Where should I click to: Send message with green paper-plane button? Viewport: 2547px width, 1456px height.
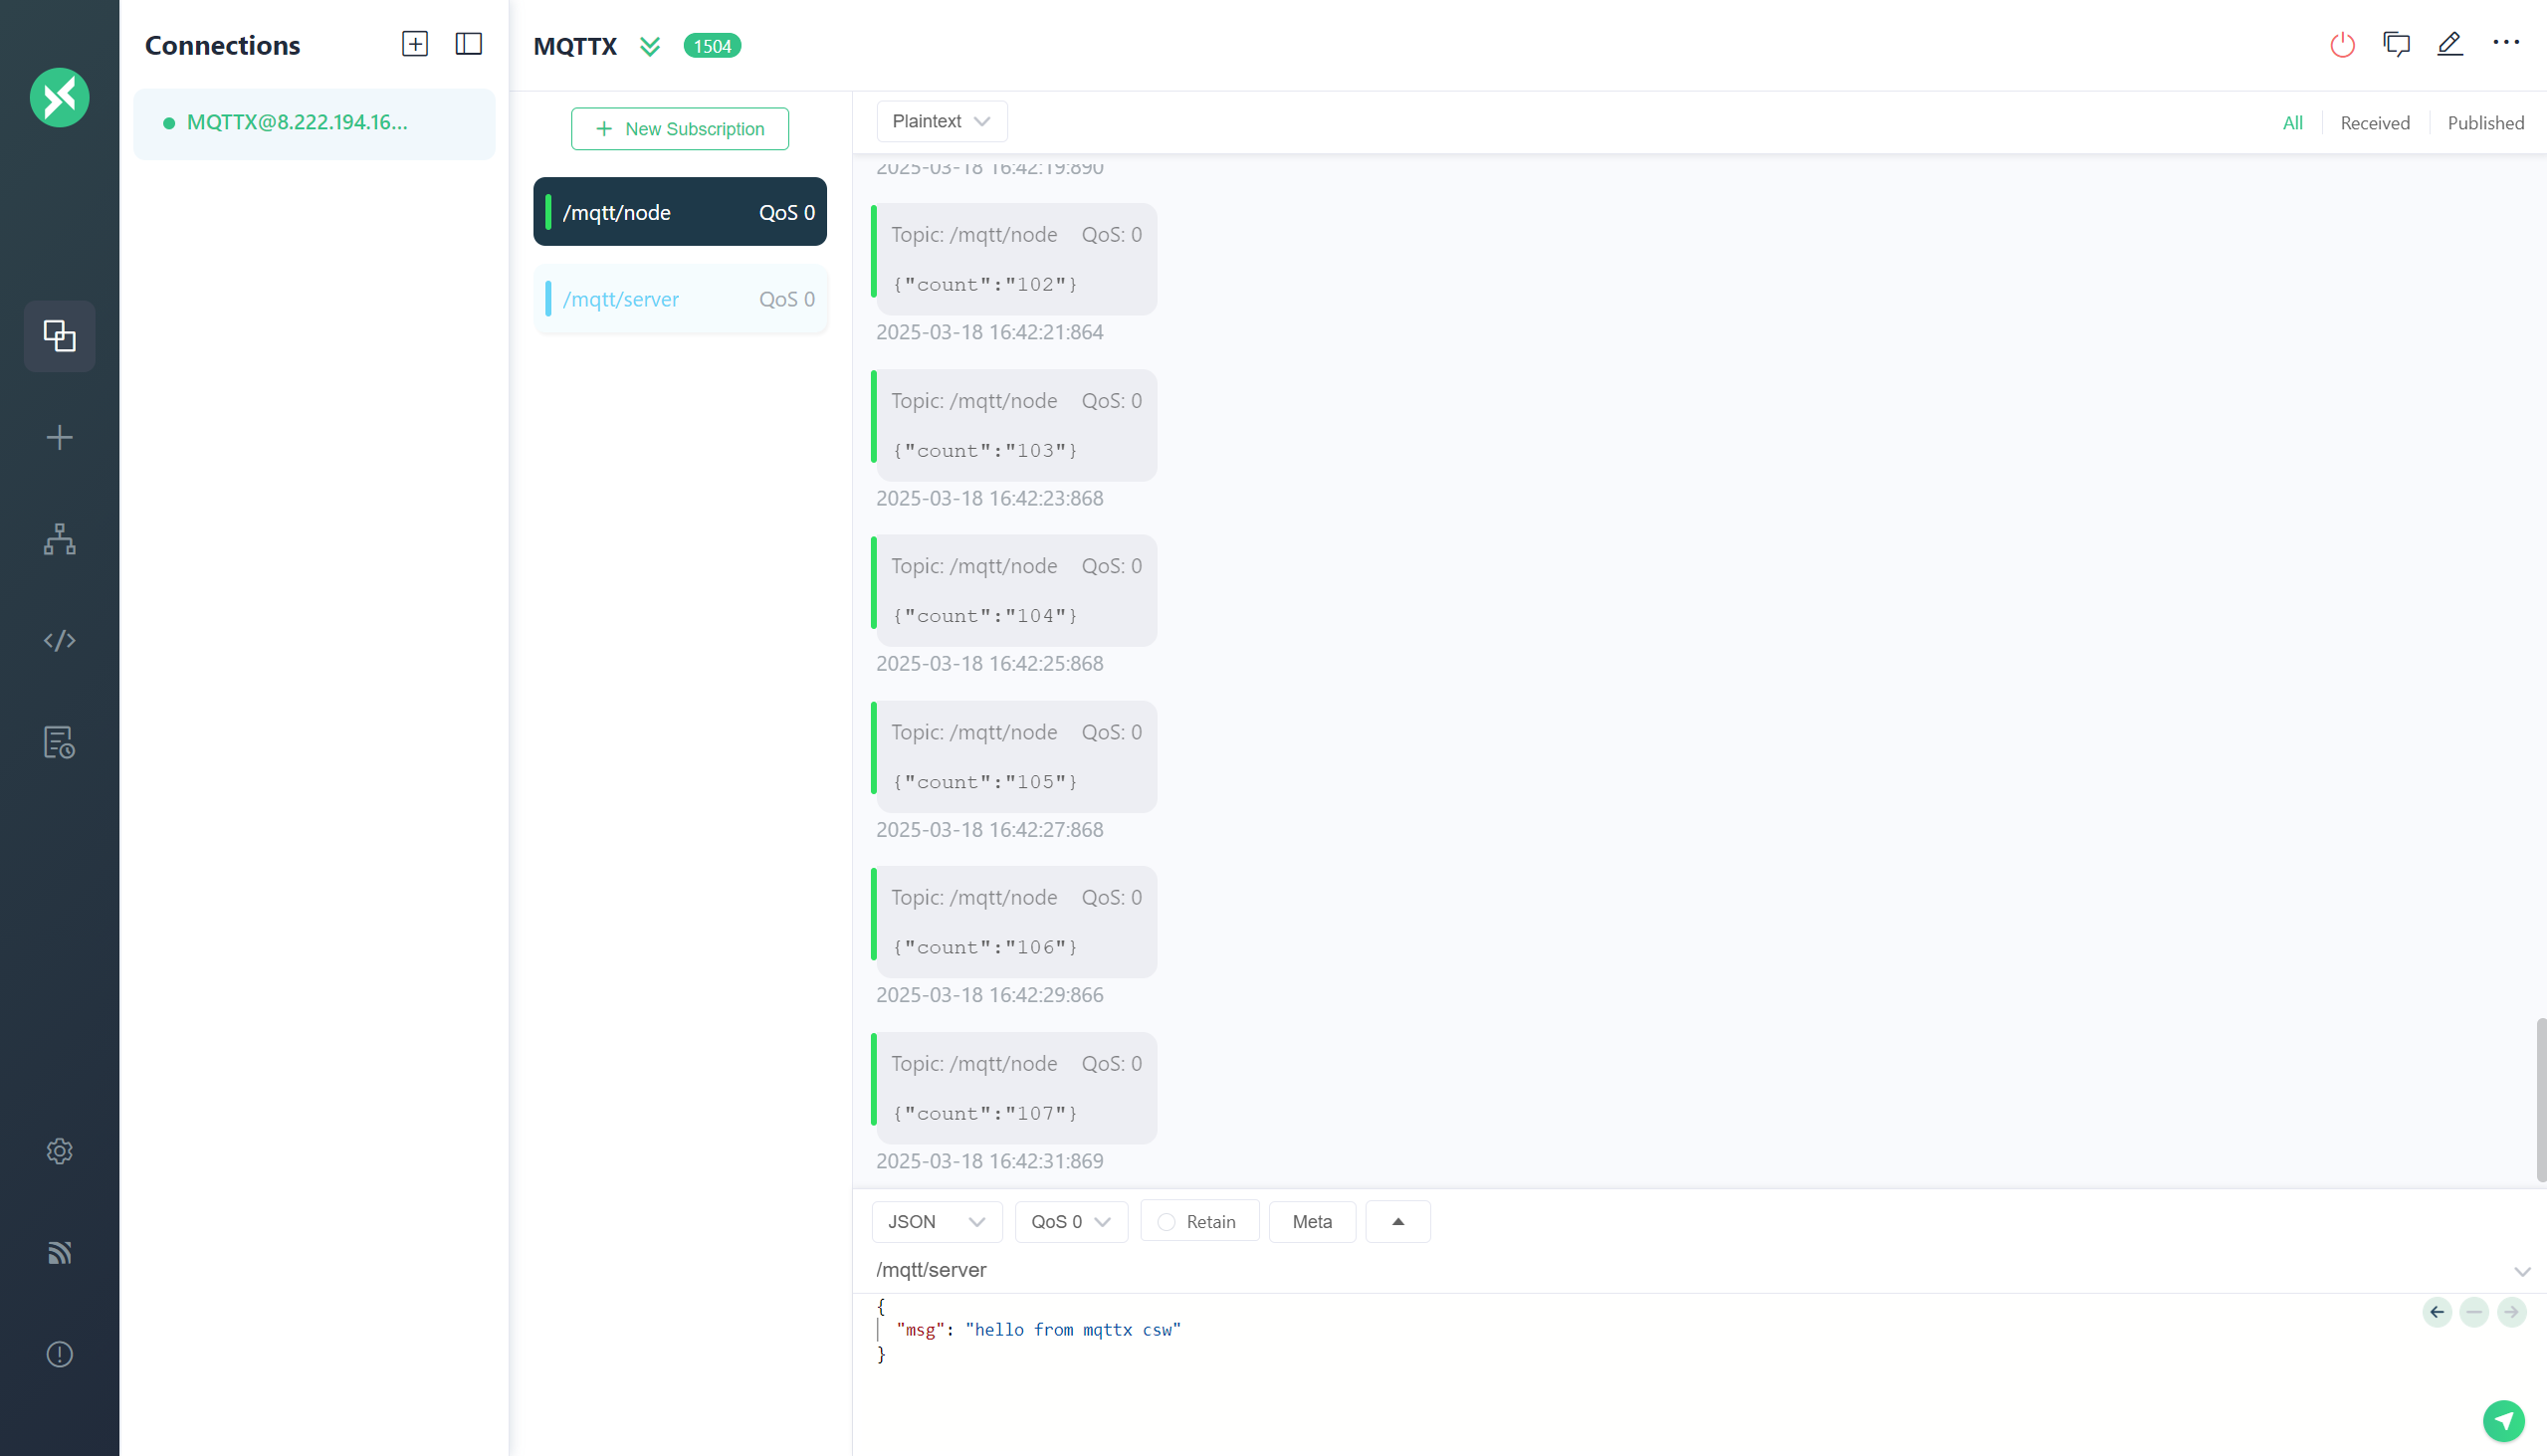click(2503, 1420)
